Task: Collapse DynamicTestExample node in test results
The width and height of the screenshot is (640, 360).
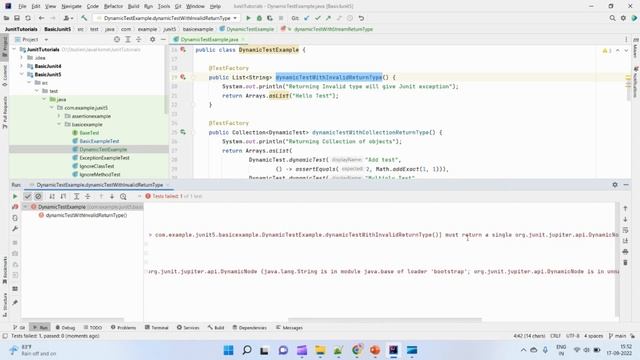Action: pyautogui.click(x=26, y=207)
